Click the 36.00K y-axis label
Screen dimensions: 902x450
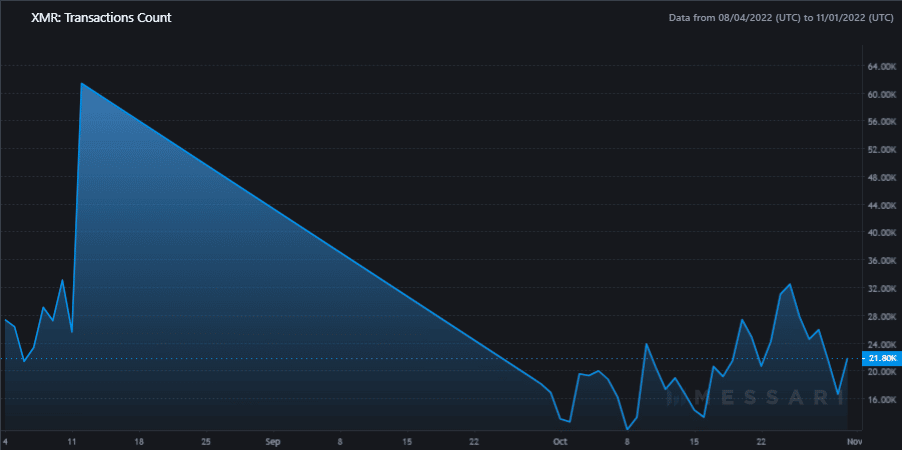(881, 261)
